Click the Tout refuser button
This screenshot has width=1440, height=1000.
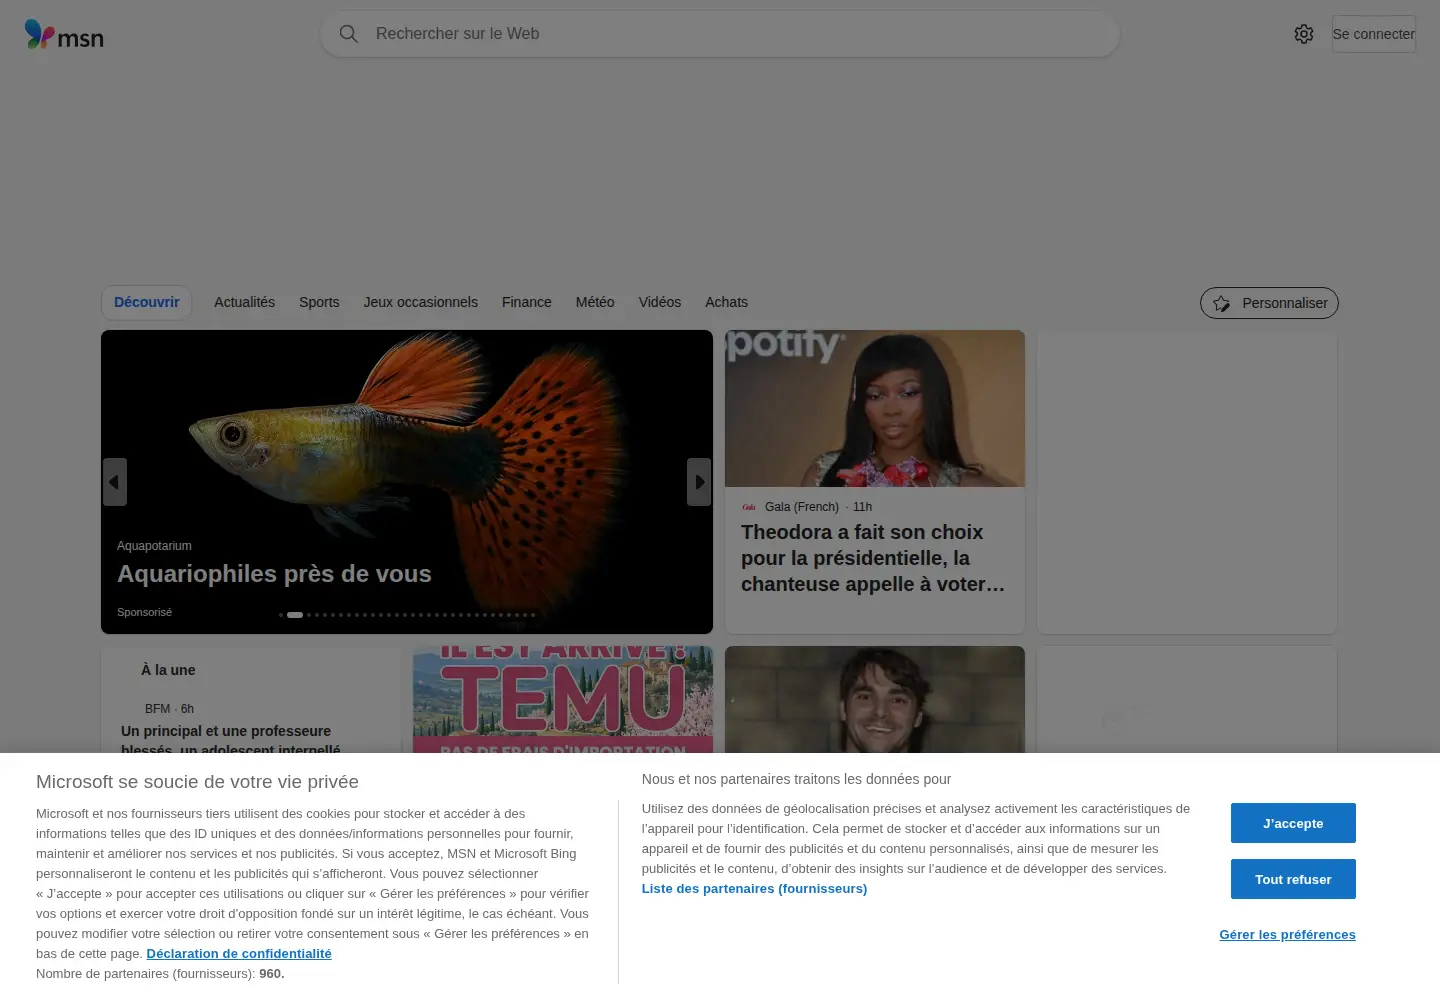[x=1293, y=879]
